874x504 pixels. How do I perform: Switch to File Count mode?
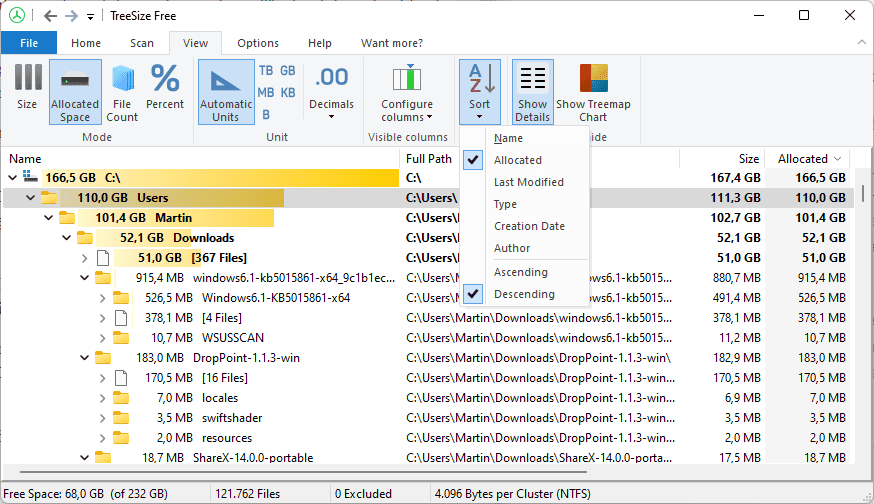tap(122, 92)
